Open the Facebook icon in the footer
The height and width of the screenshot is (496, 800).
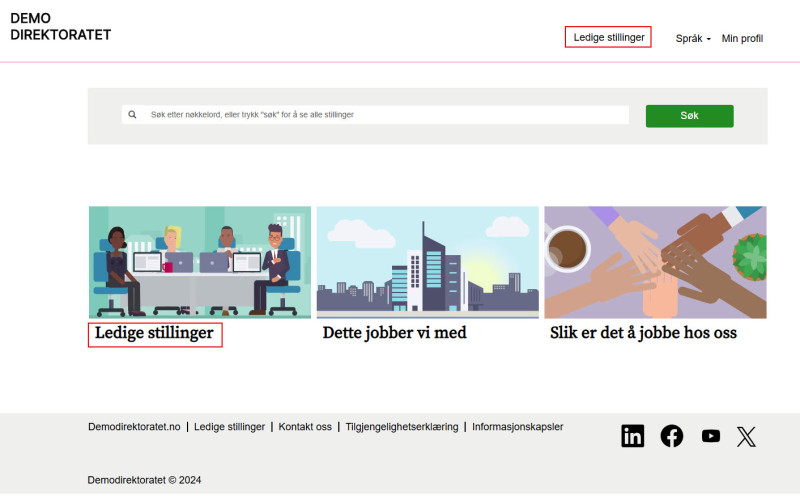671,436
